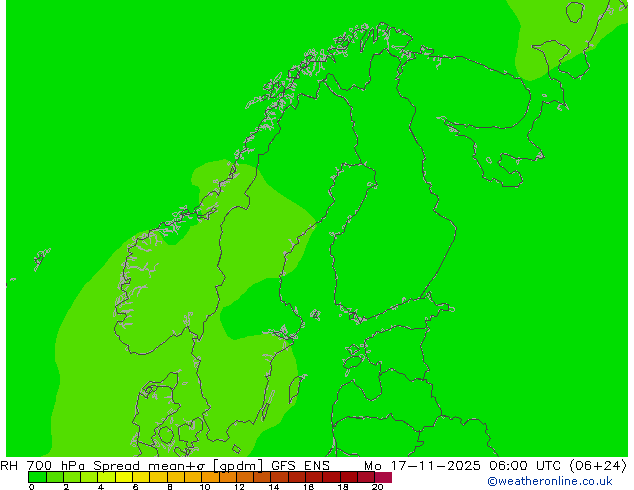
Task: Click the legend scale label "8"
Action: [170, 487]
